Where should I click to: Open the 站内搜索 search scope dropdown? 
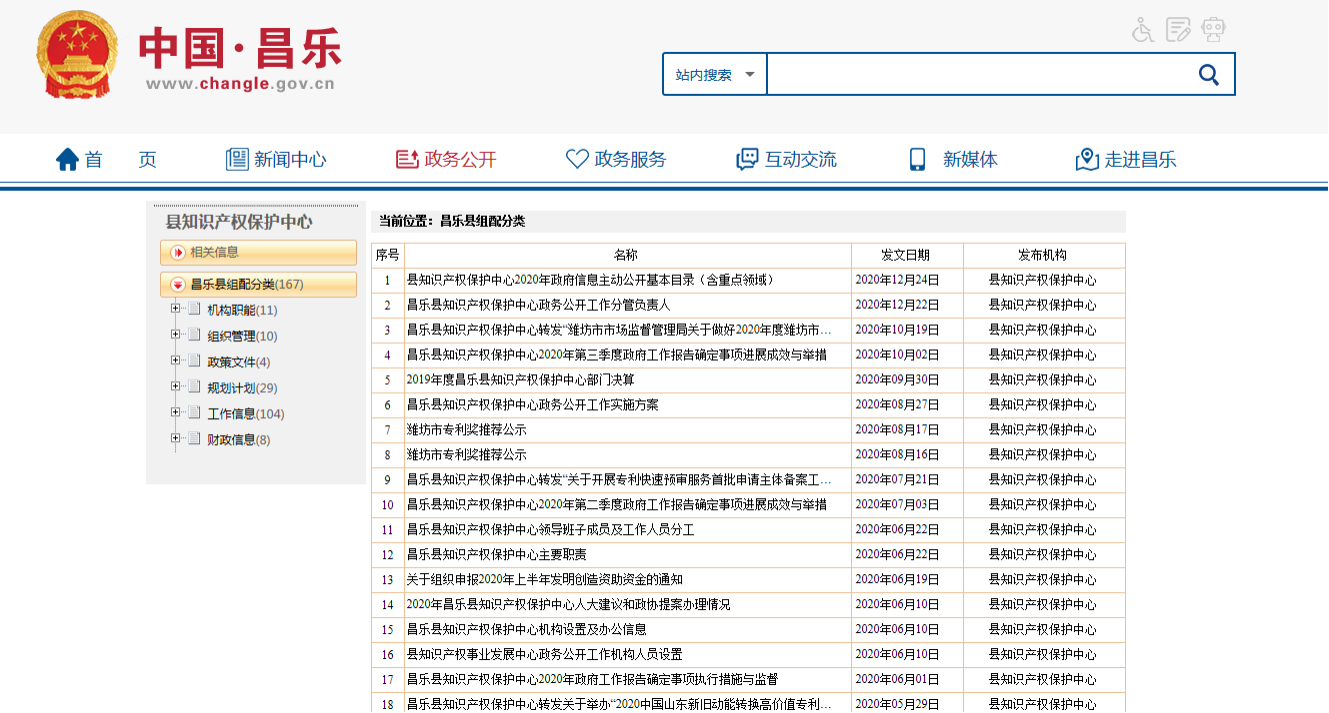(x=714, y=75)
